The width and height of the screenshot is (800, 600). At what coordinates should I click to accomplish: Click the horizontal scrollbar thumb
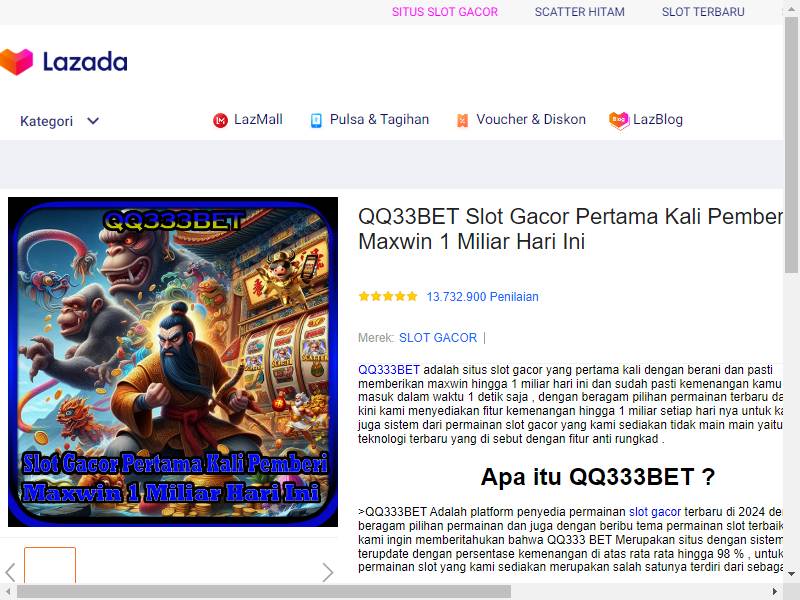[x=264, y=592]
